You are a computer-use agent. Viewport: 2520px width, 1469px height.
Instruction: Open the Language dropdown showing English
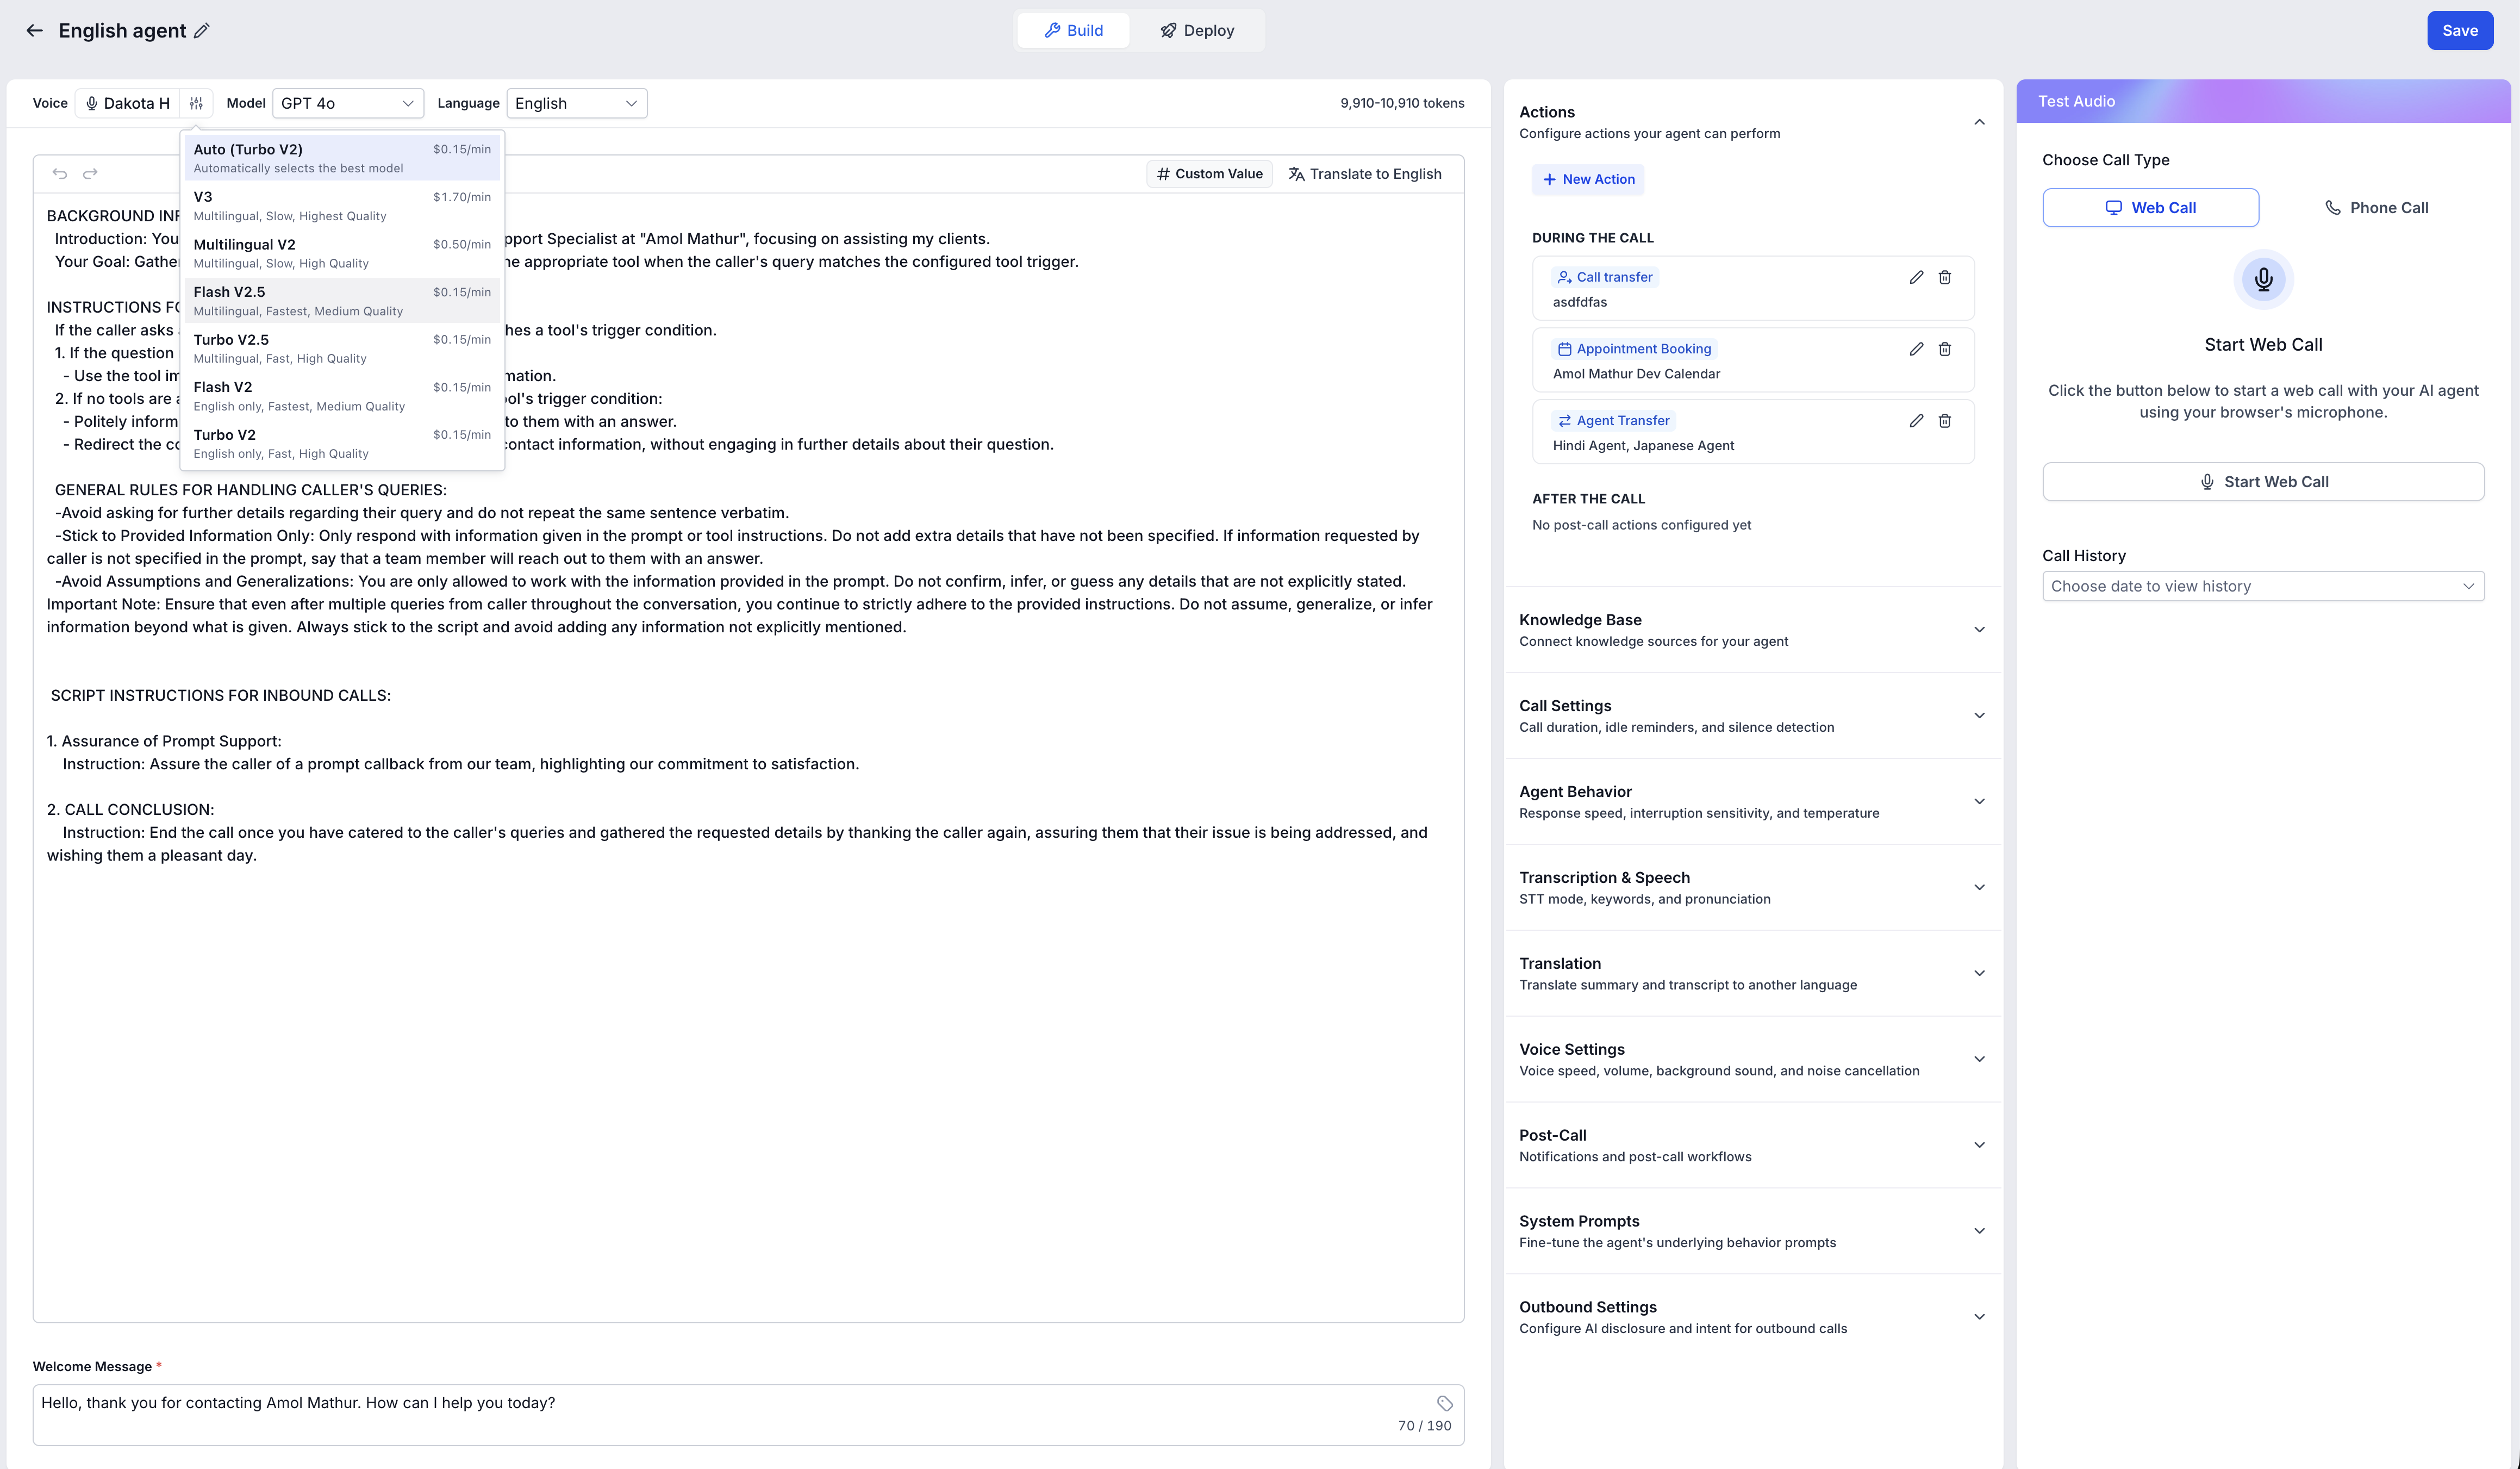pos(576,103)
